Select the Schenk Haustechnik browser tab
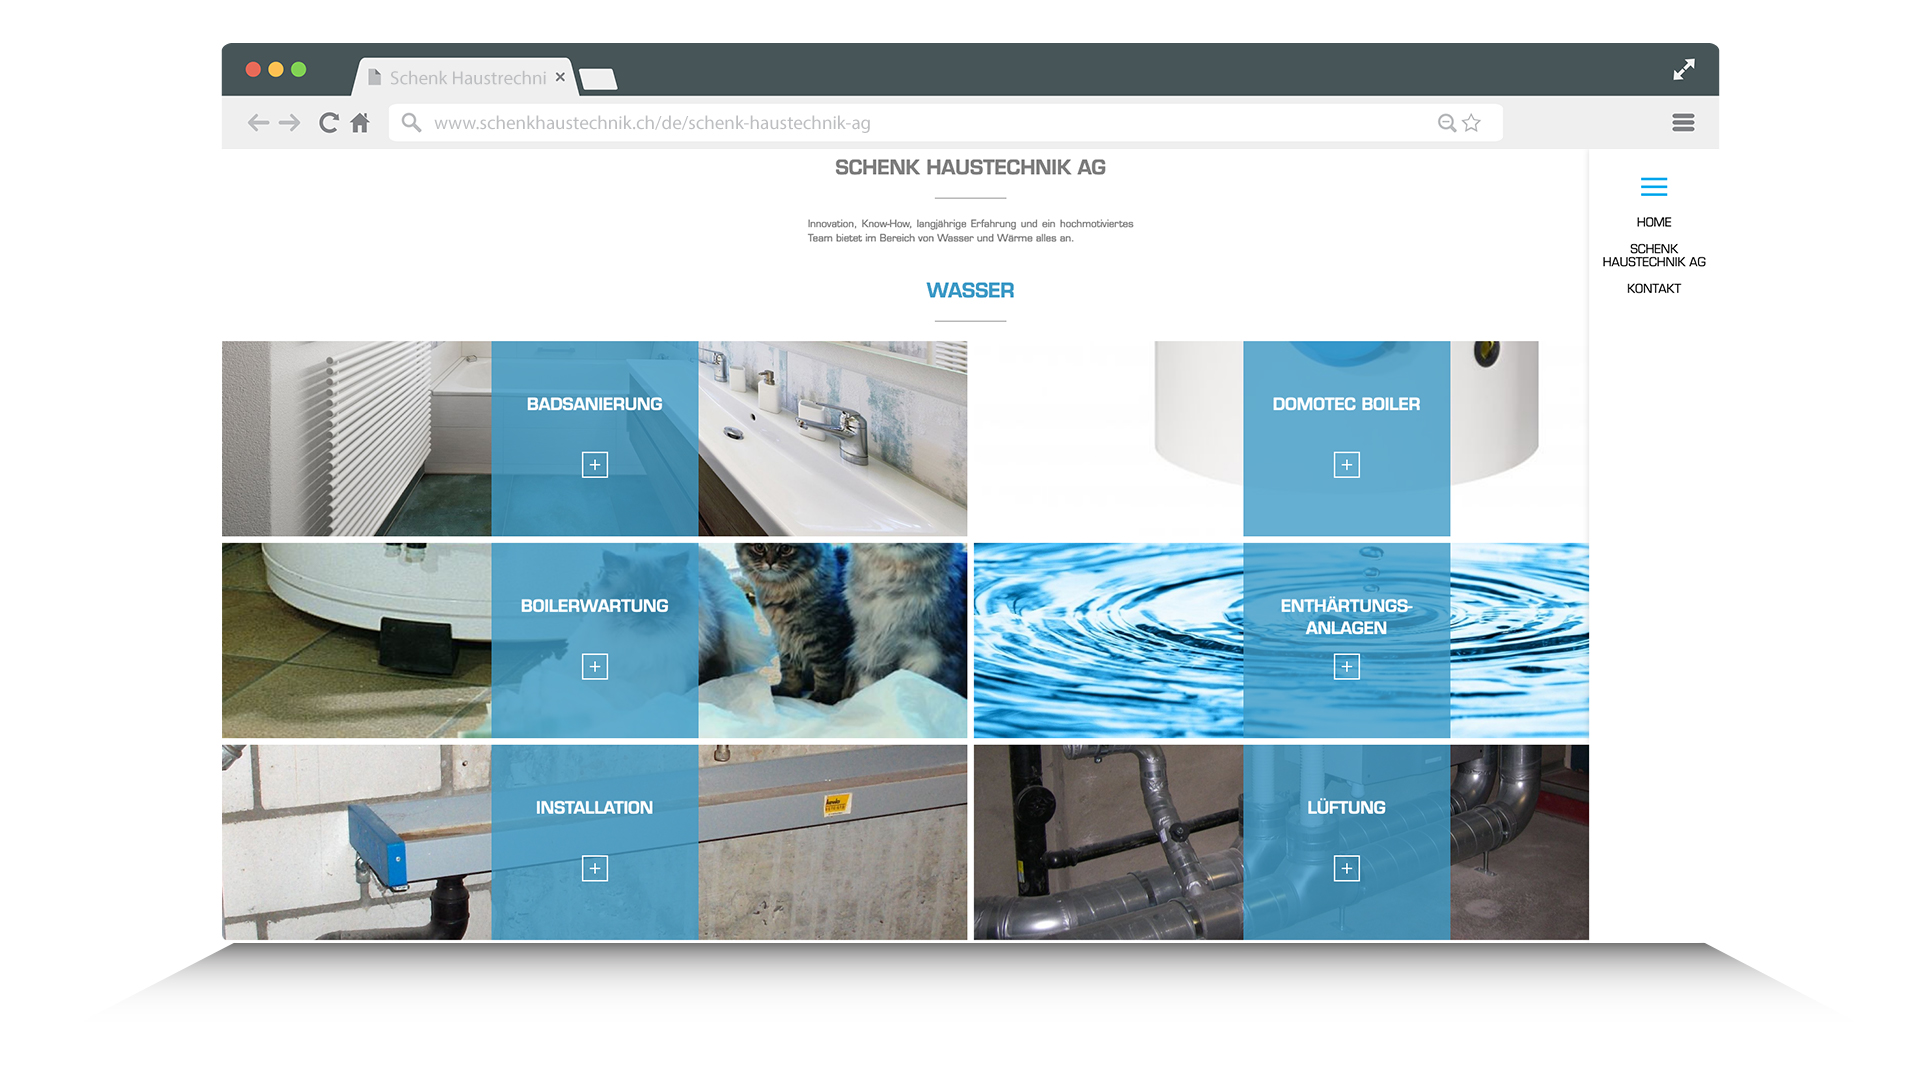 pyautogui.click(x=466, y=77)
